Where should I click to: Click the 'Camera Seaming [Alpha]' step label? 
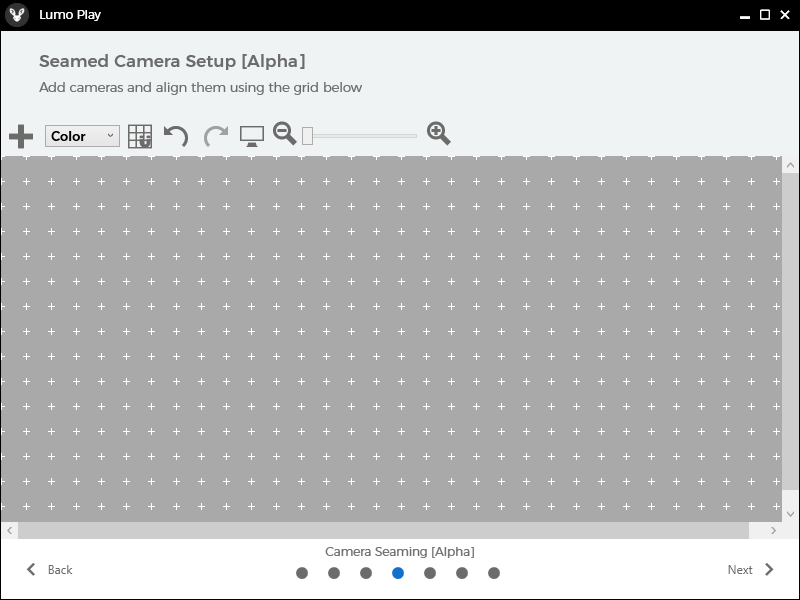tap(400, 552)
